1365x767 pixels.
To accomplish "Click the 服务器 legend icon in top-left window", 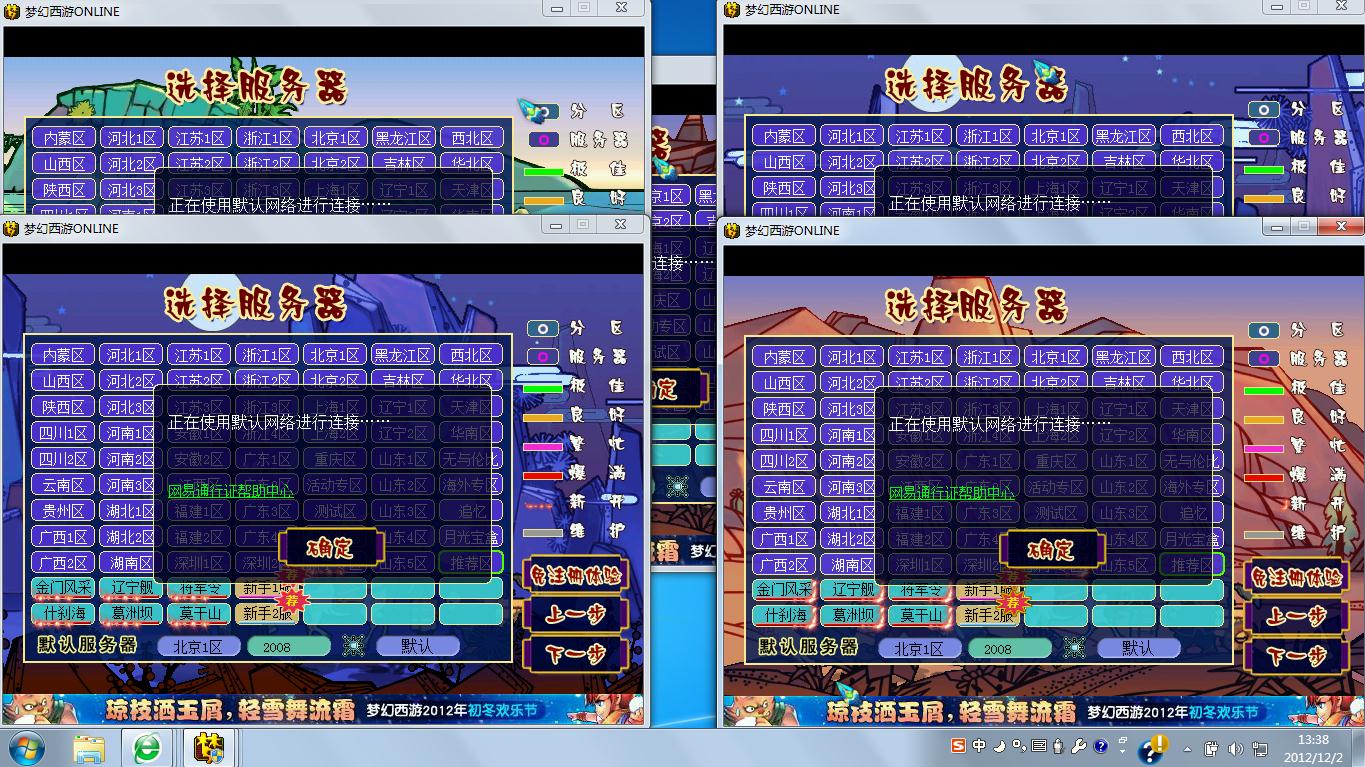I will [x=542, y=140].
